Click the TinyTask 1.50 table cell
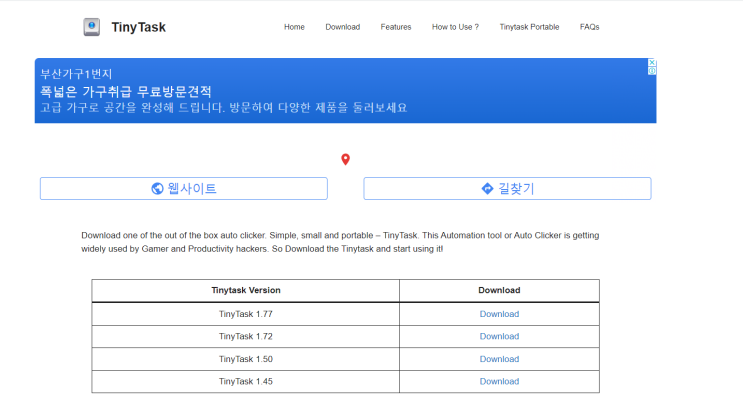The height and width of the screenshot is (418, 743). (245, 359)
